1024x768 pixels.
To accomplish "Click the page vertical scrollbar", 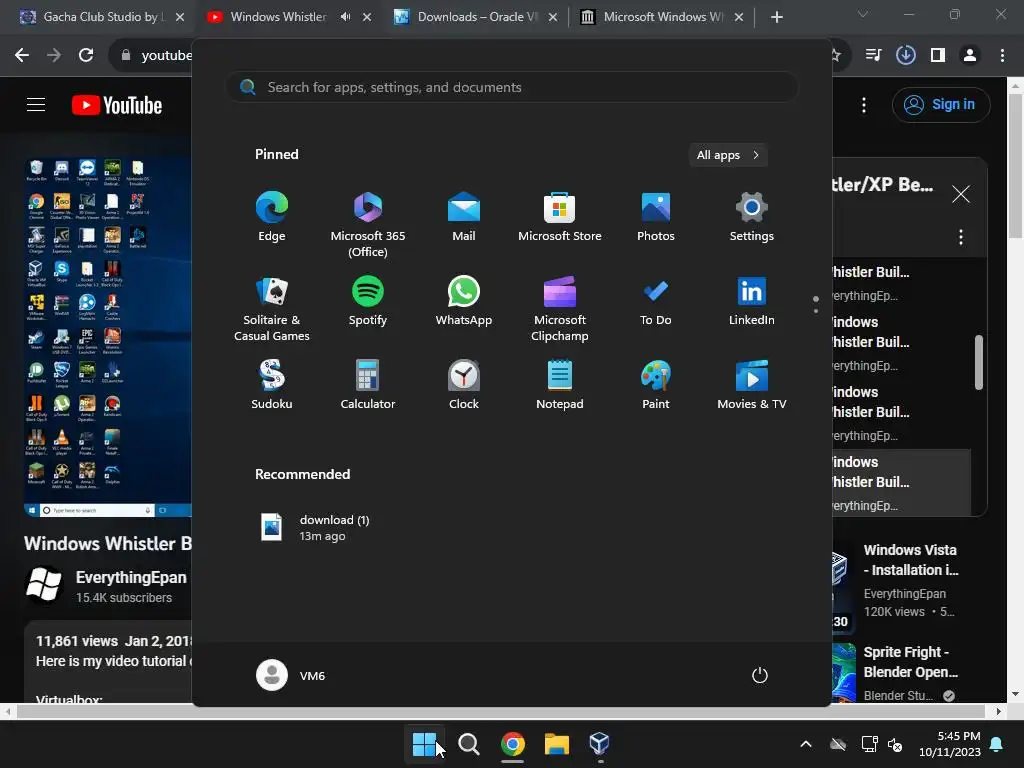I will tap(1016, 166).
